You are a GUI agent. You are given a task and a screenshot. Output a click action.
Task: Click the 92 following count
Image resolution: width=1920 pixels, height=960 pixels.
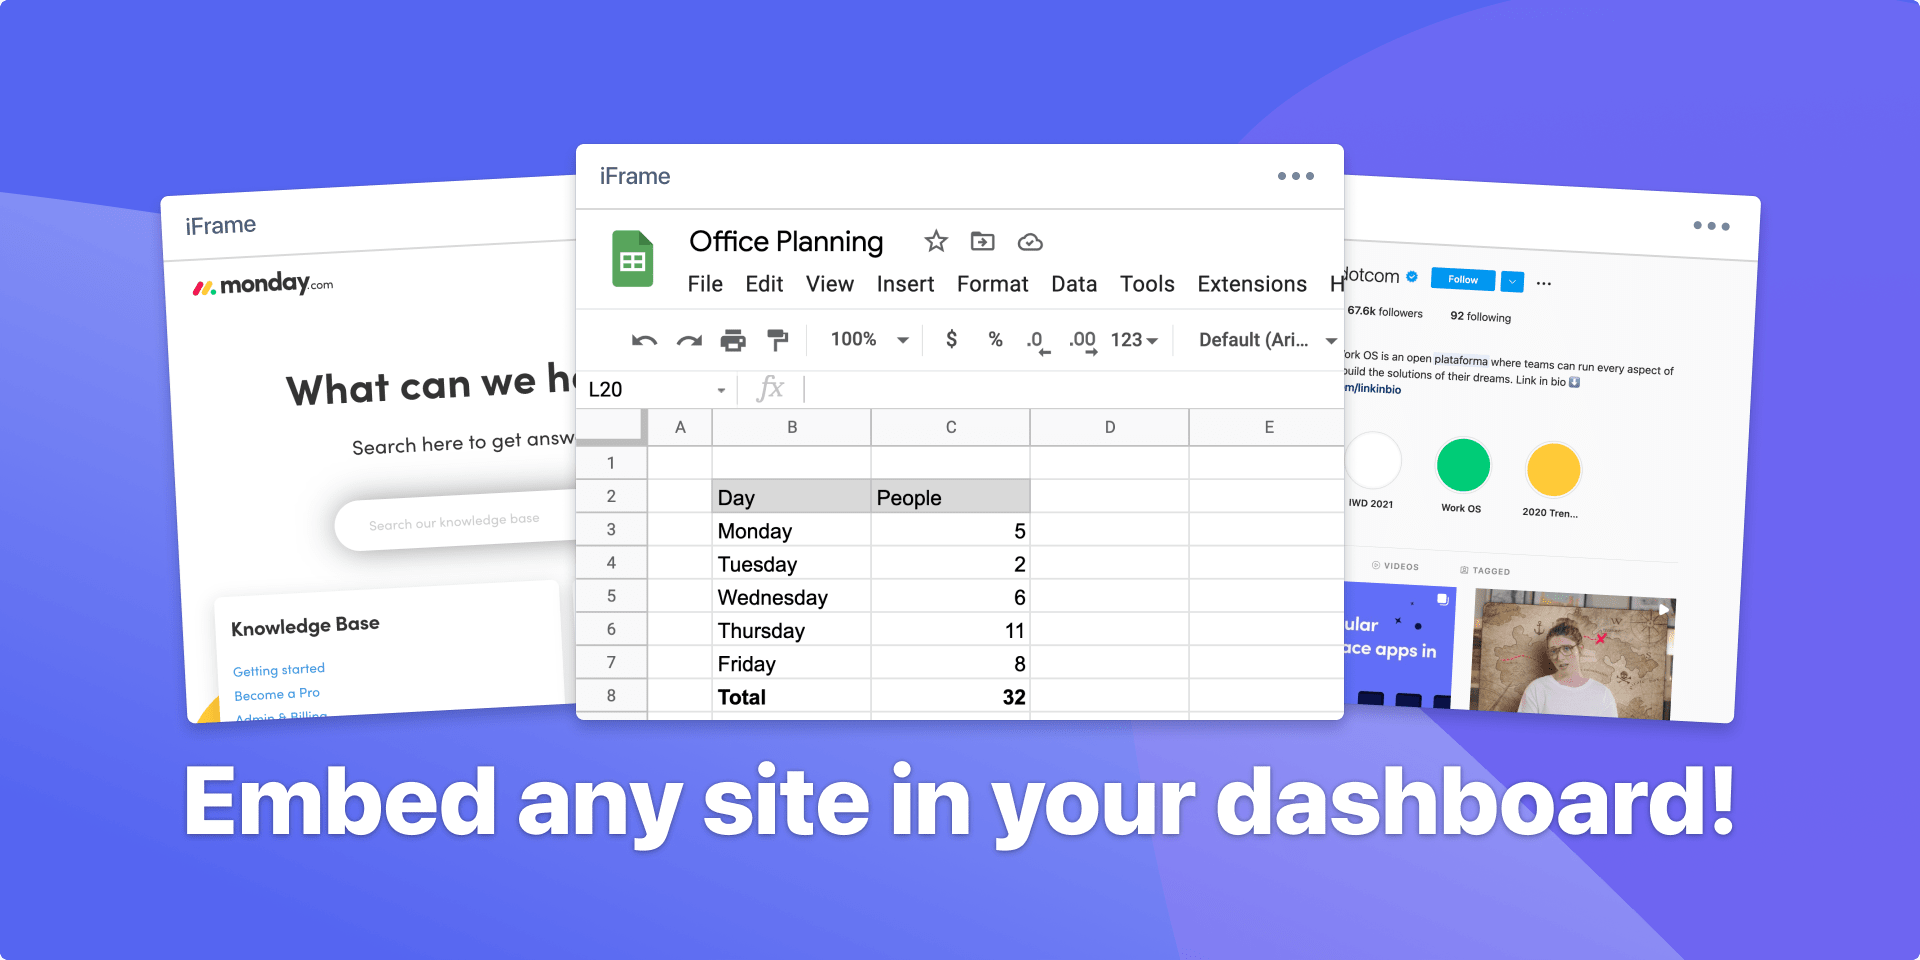point(1481,316)
